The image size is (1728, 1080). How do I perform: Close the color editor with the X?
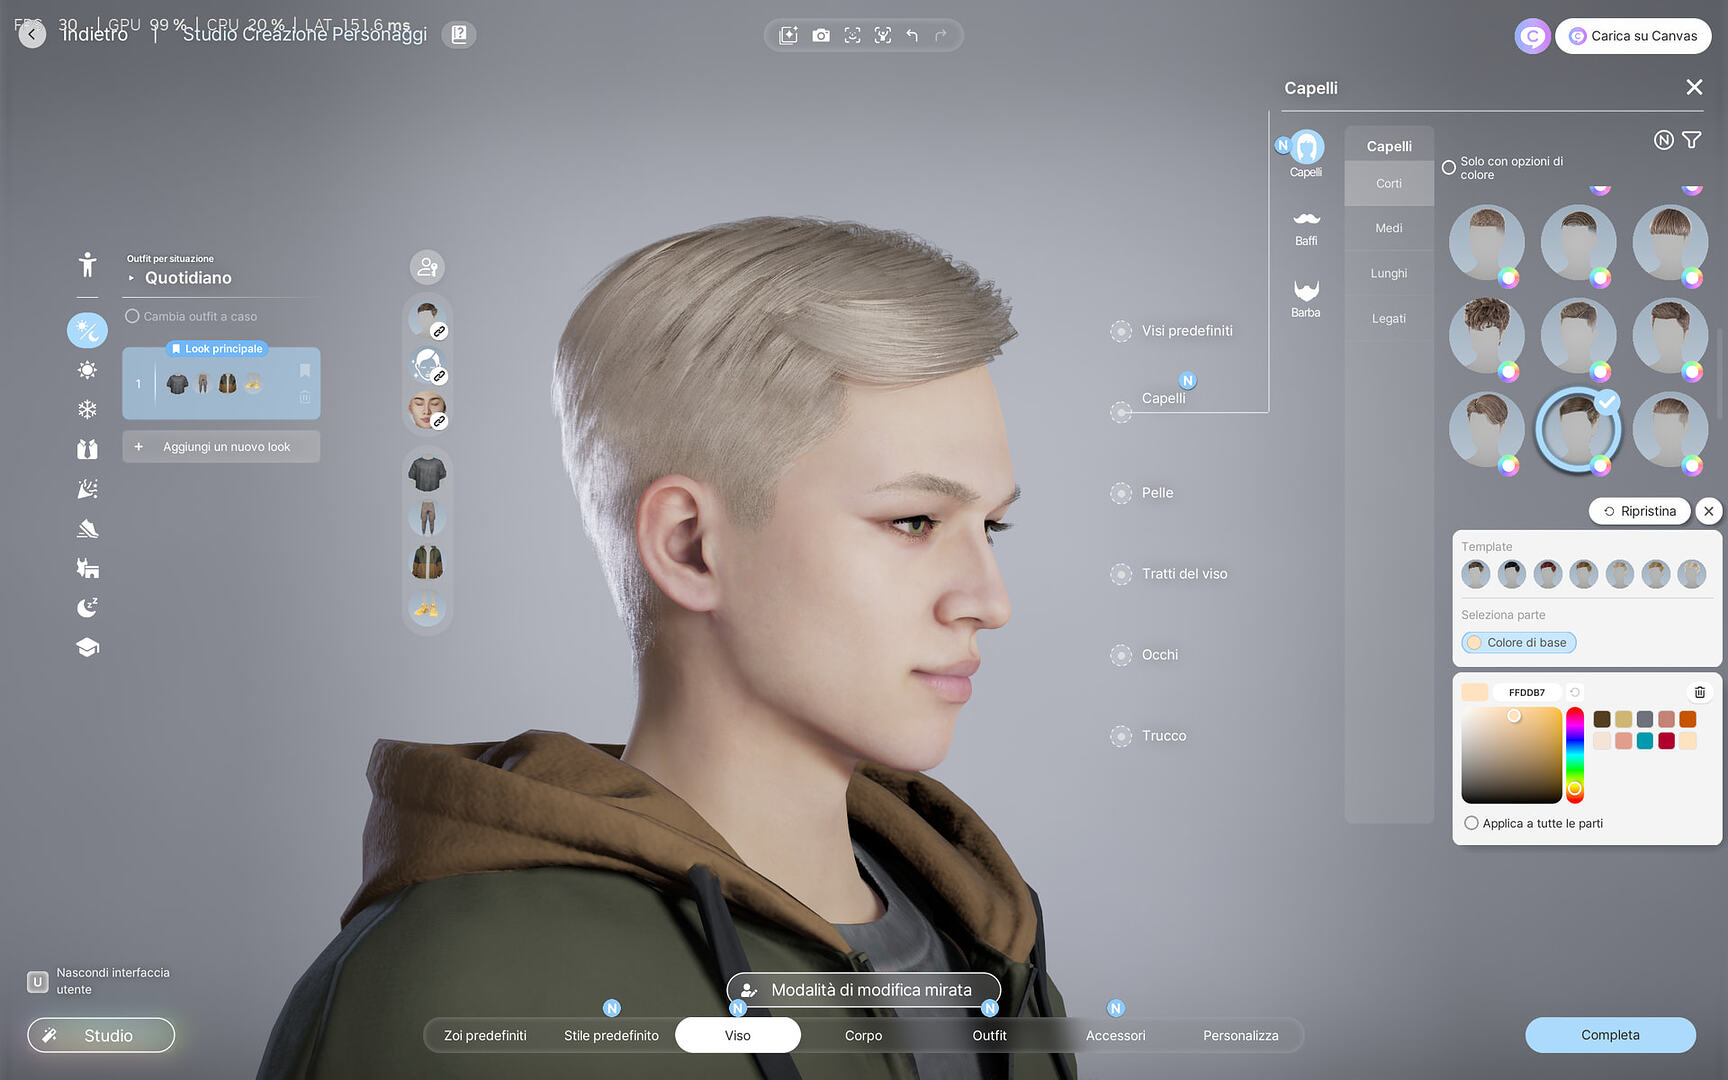tap(1709, 511)
